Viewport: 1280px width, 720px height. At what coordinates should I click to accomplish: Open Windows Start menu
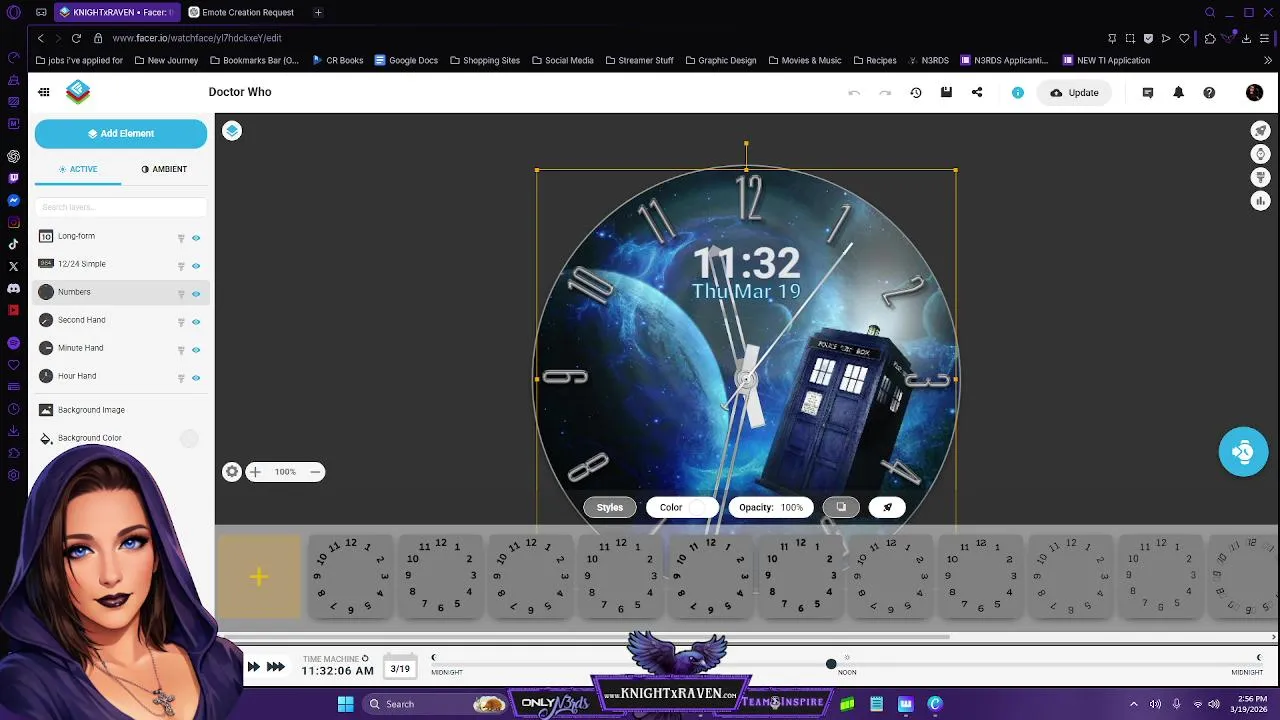click(345, 704)
